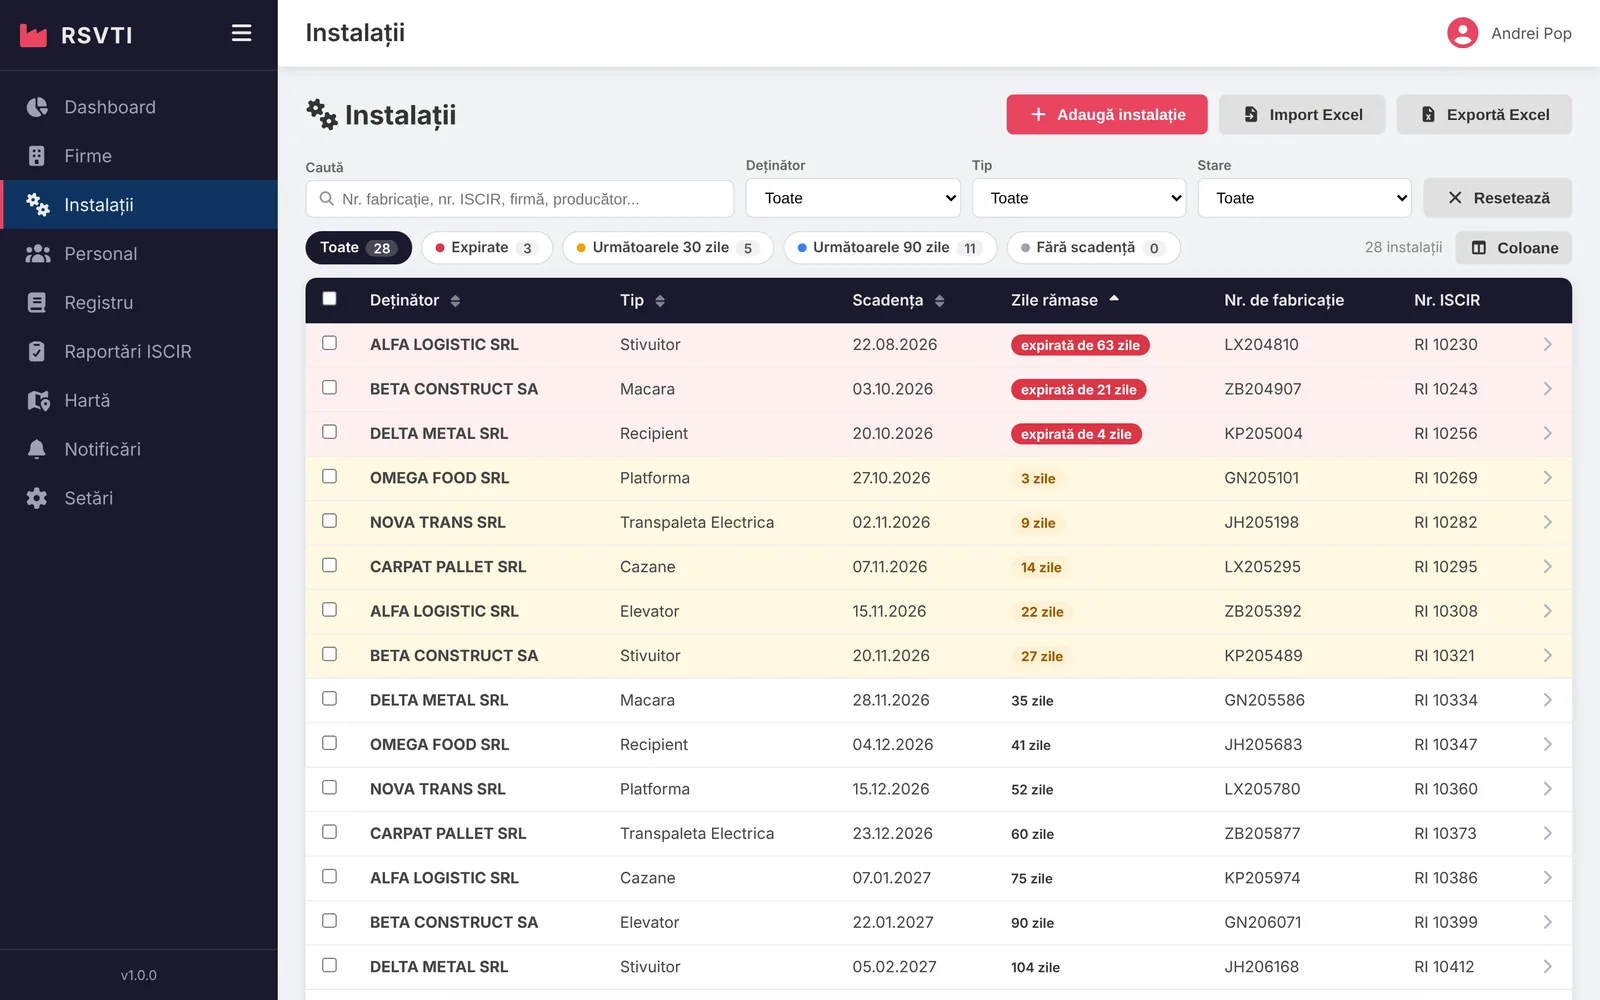Check the LX204810 Stivuitor row checkbox

pos(329,343)
